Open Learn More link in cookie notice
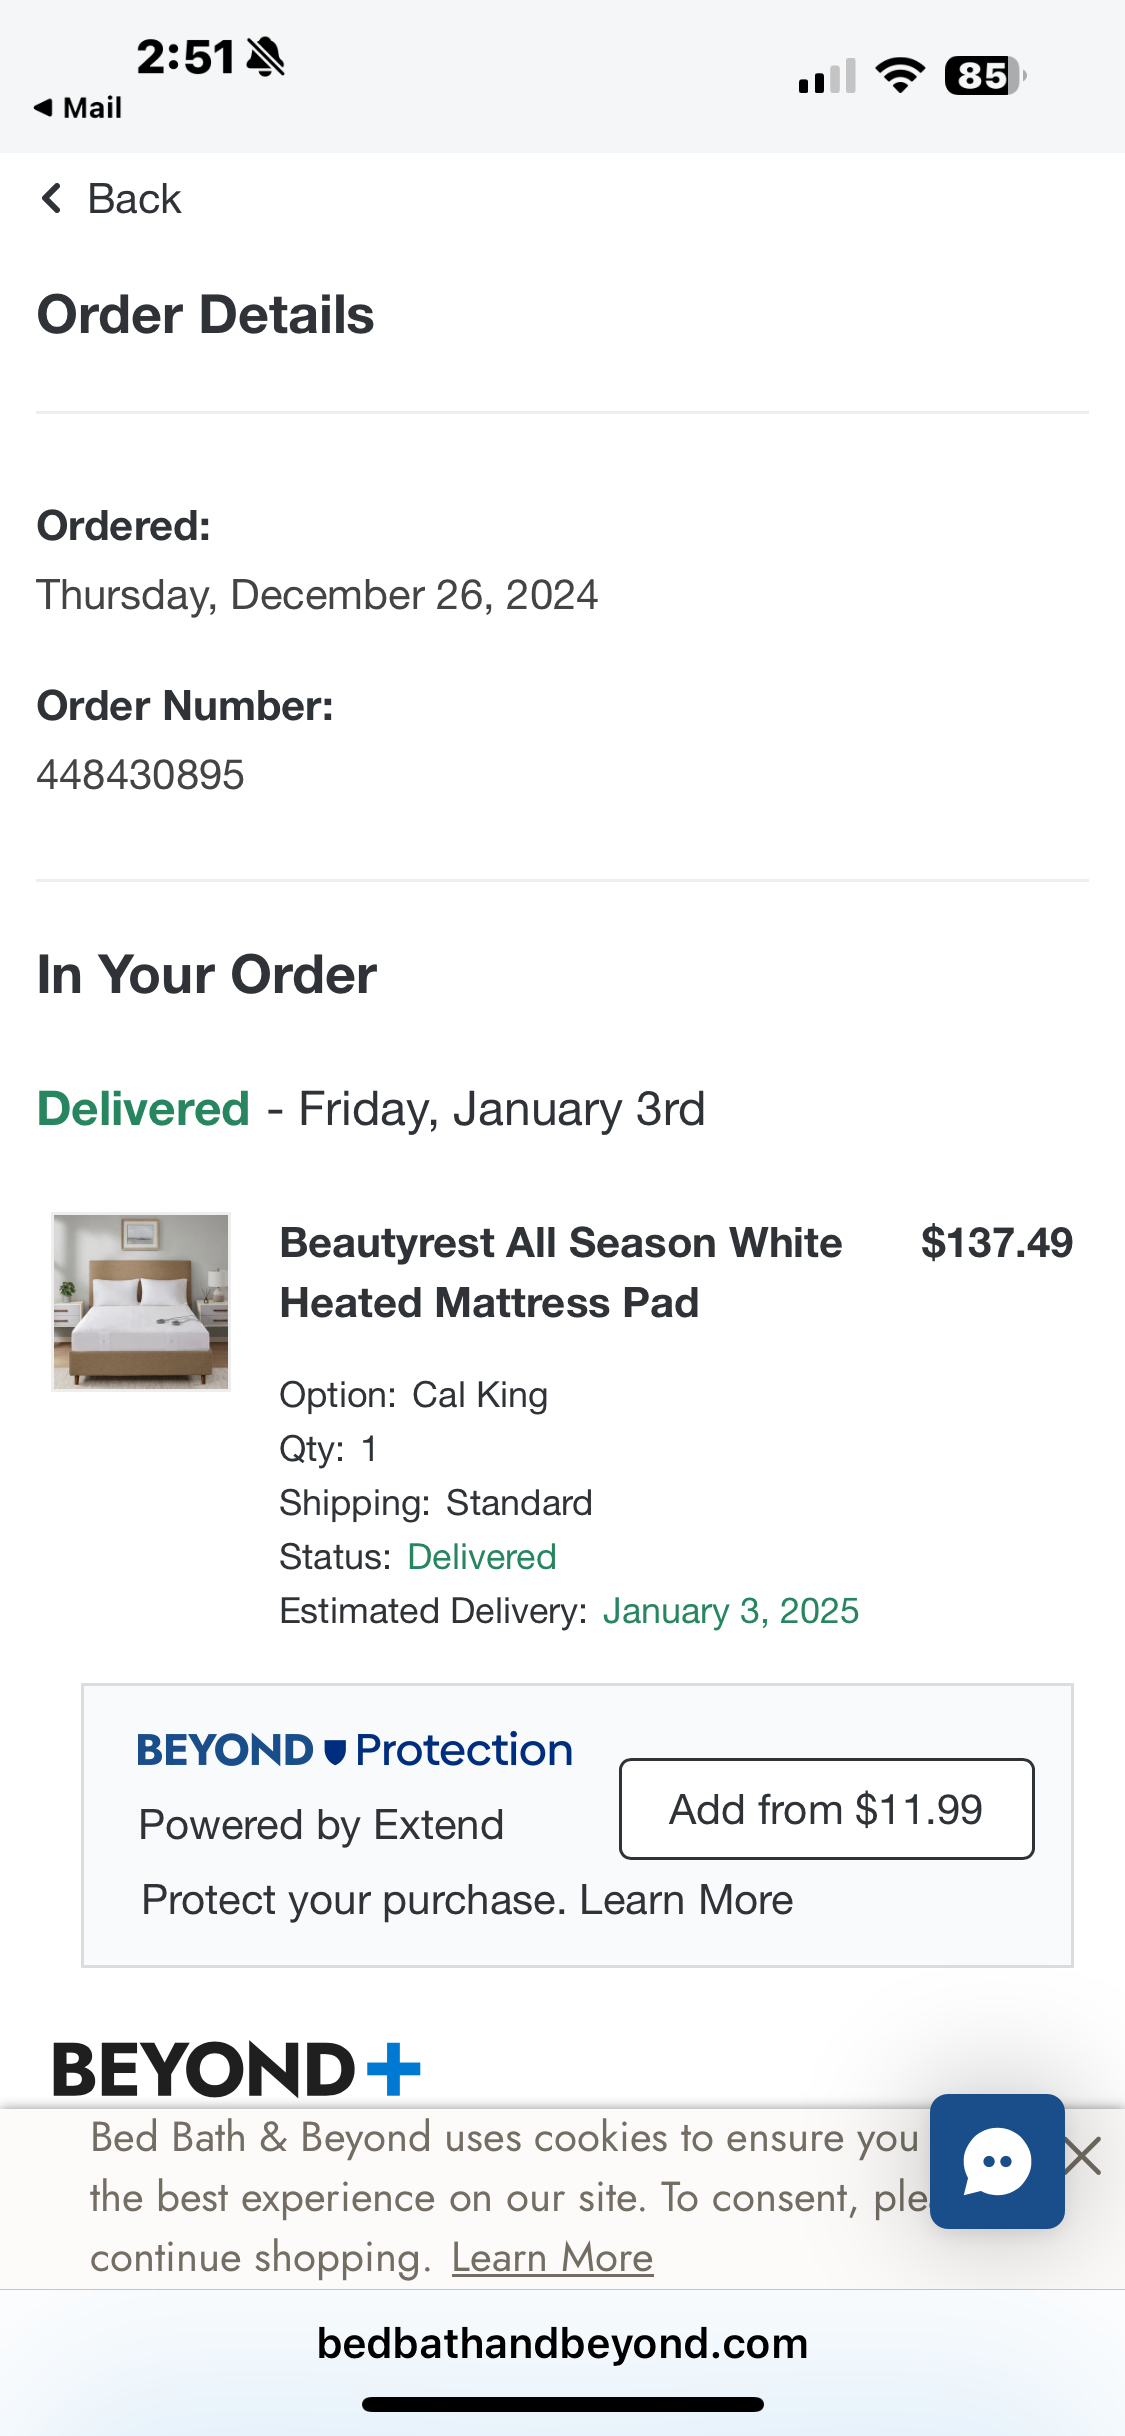Viewport: 1125px width, 2436px height. coord(552,2257)
